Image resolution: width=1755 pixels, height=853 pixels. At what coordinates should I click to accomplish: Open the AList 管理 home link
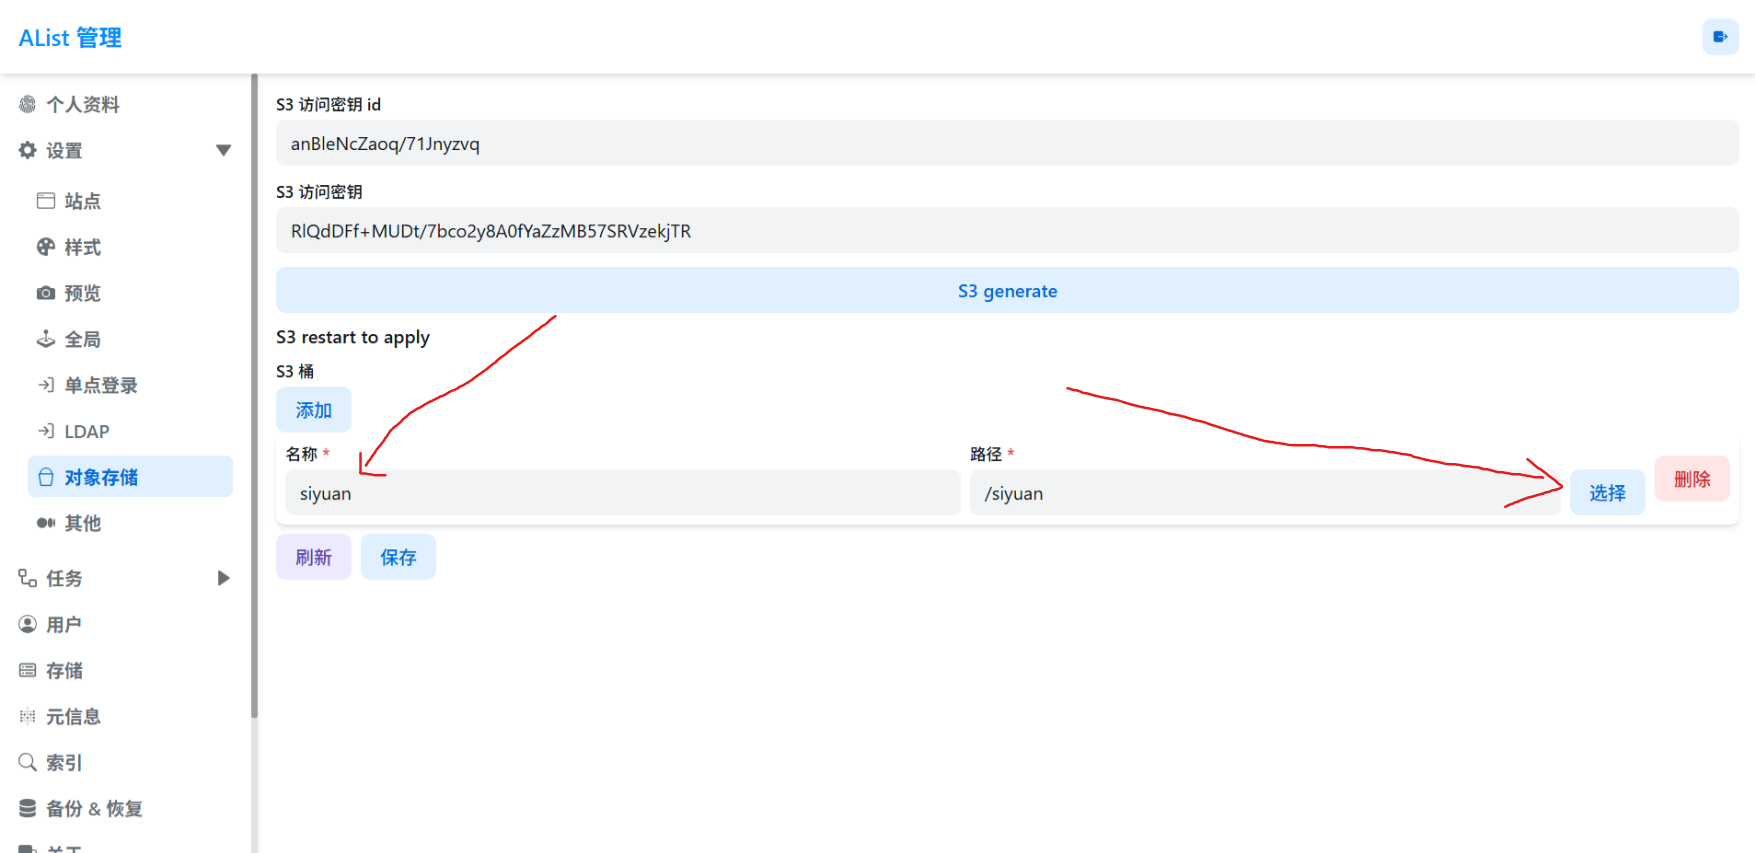tap(70, 38)
